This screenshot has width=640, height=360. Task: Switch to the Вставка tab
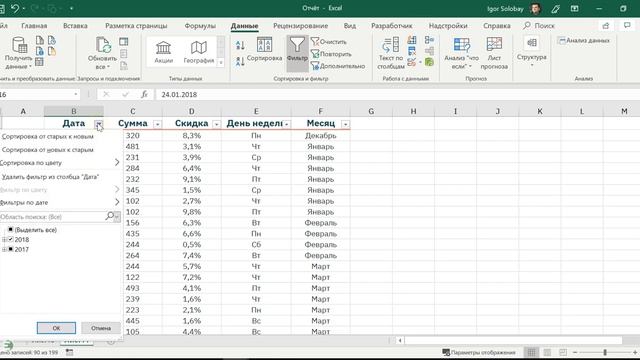[x=75, y=26]
